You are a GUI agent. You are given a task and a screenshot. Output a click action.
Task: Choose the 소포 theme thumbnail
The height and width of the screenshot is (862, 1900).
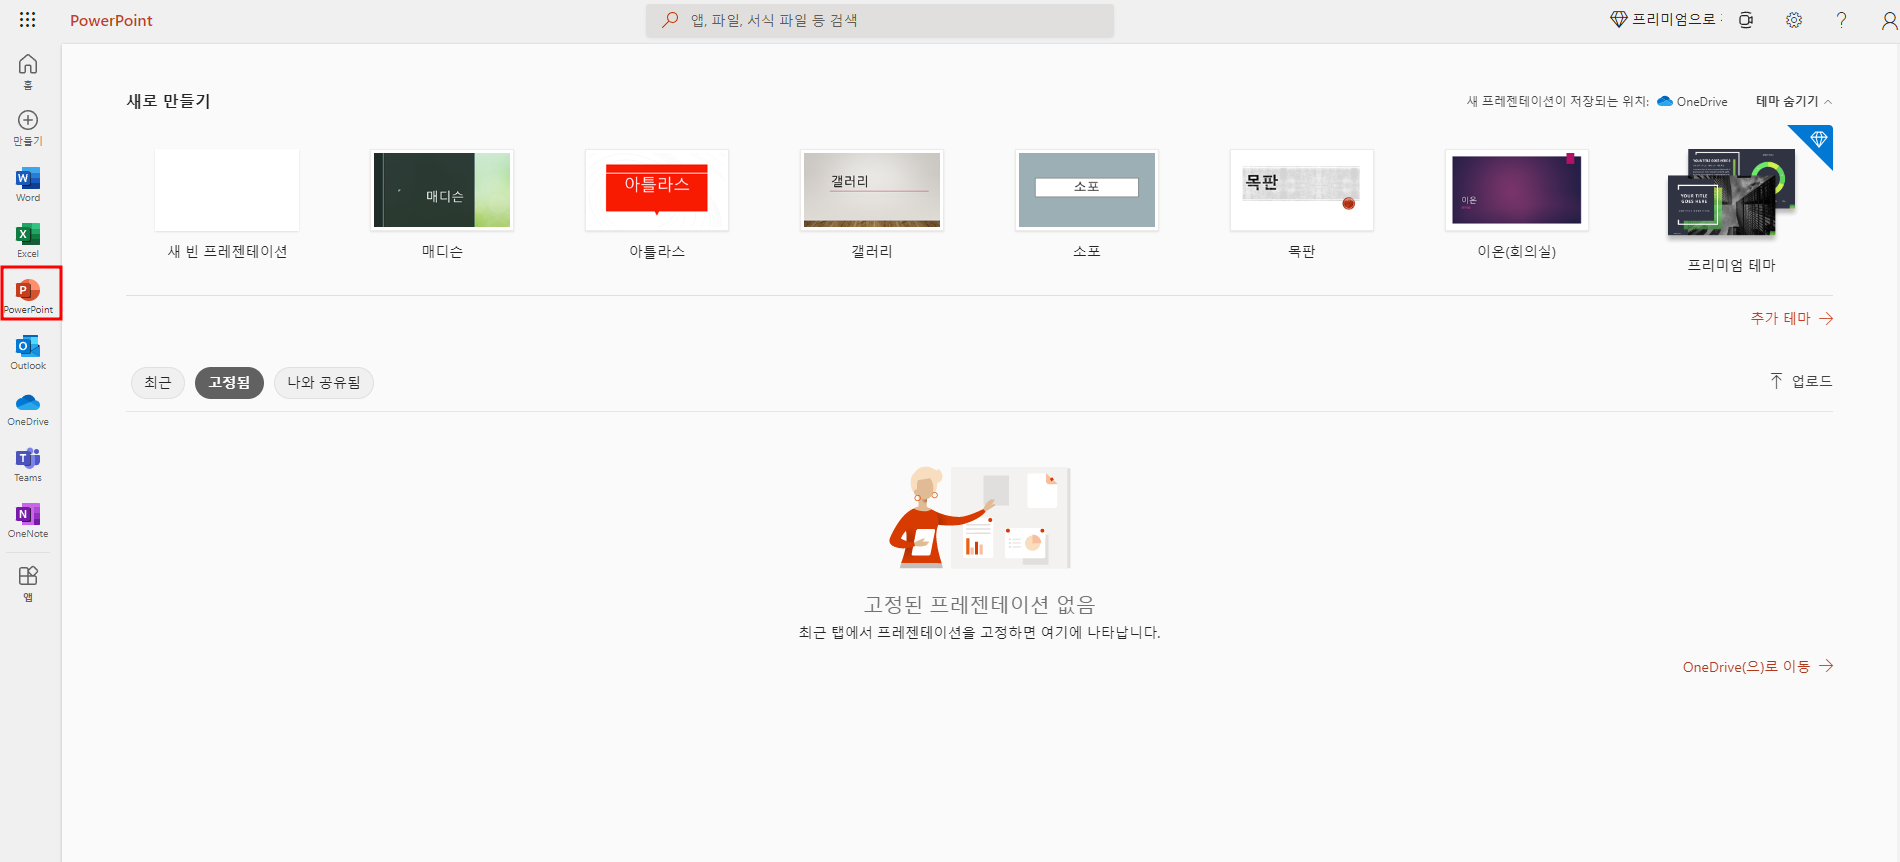tap(1087, 190)
